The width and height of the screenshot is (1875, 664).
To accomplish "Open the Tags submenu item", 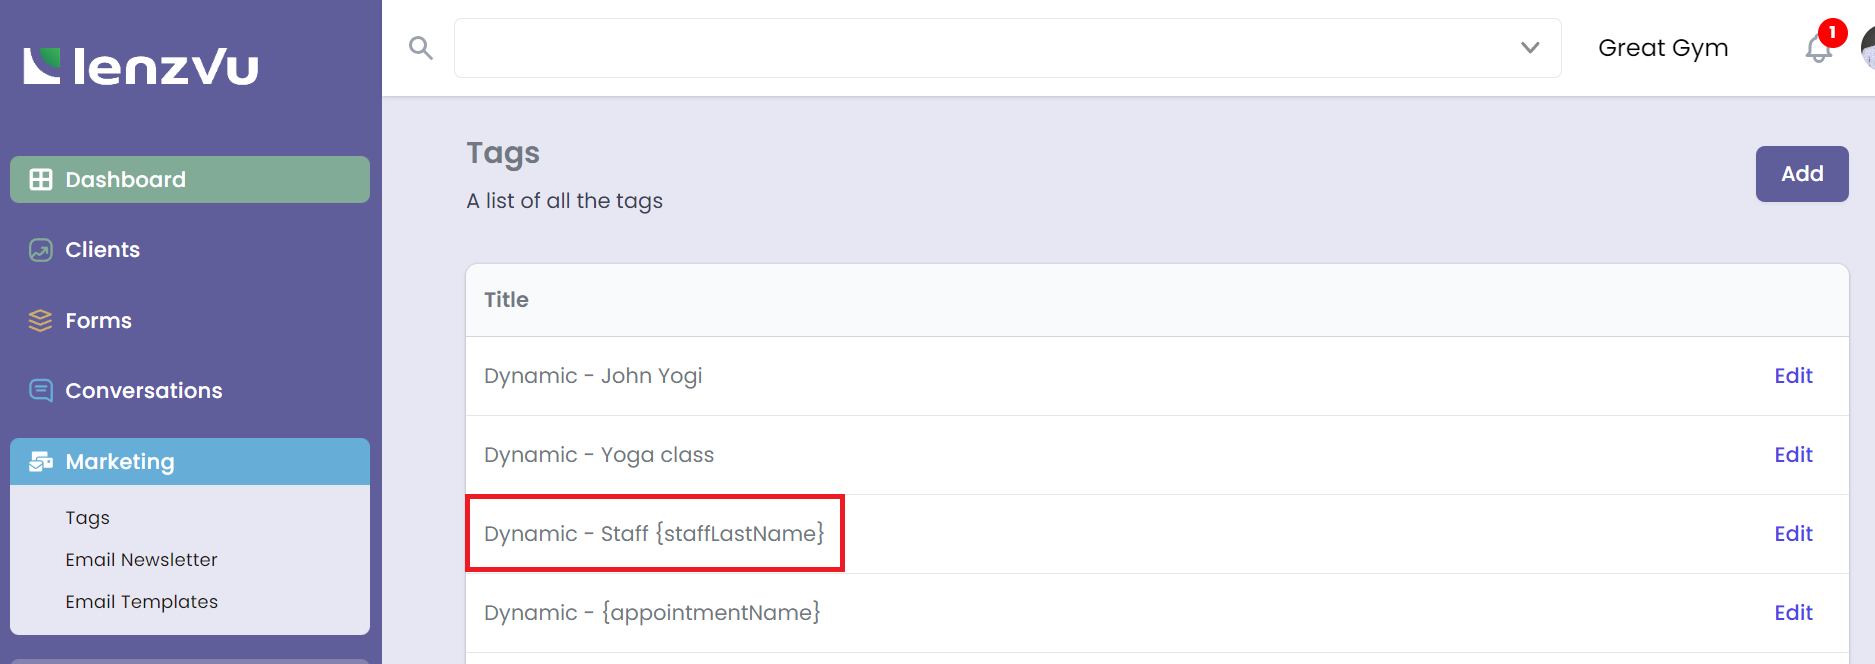I will click(88, 518).
